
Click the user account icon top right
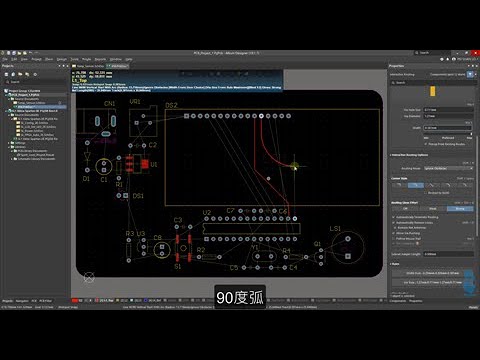click(454, 59)
